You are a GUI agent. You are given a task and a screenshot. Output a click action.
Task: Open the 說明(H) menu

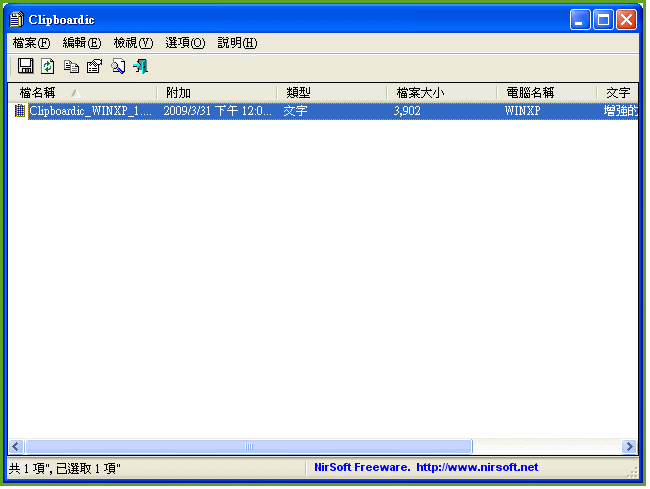click(x=237, y=43)
